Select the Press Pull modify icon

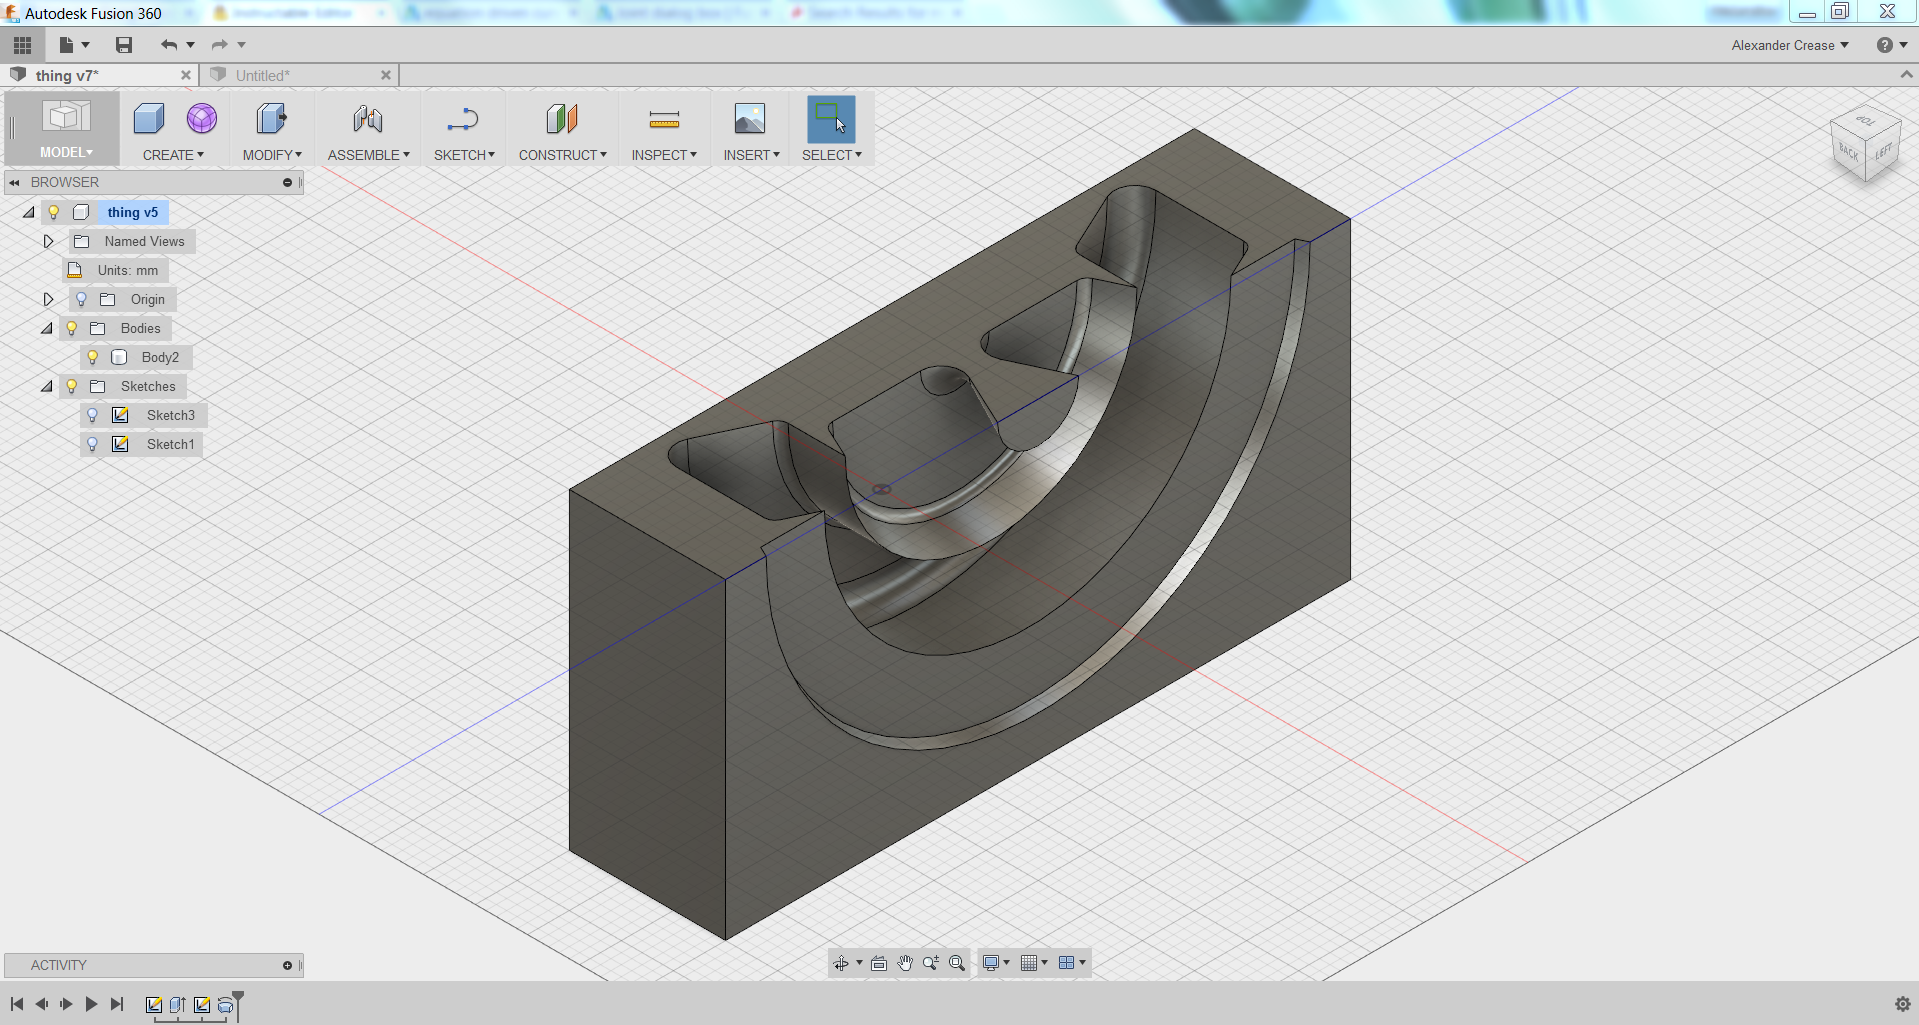[x=271, y=119]
